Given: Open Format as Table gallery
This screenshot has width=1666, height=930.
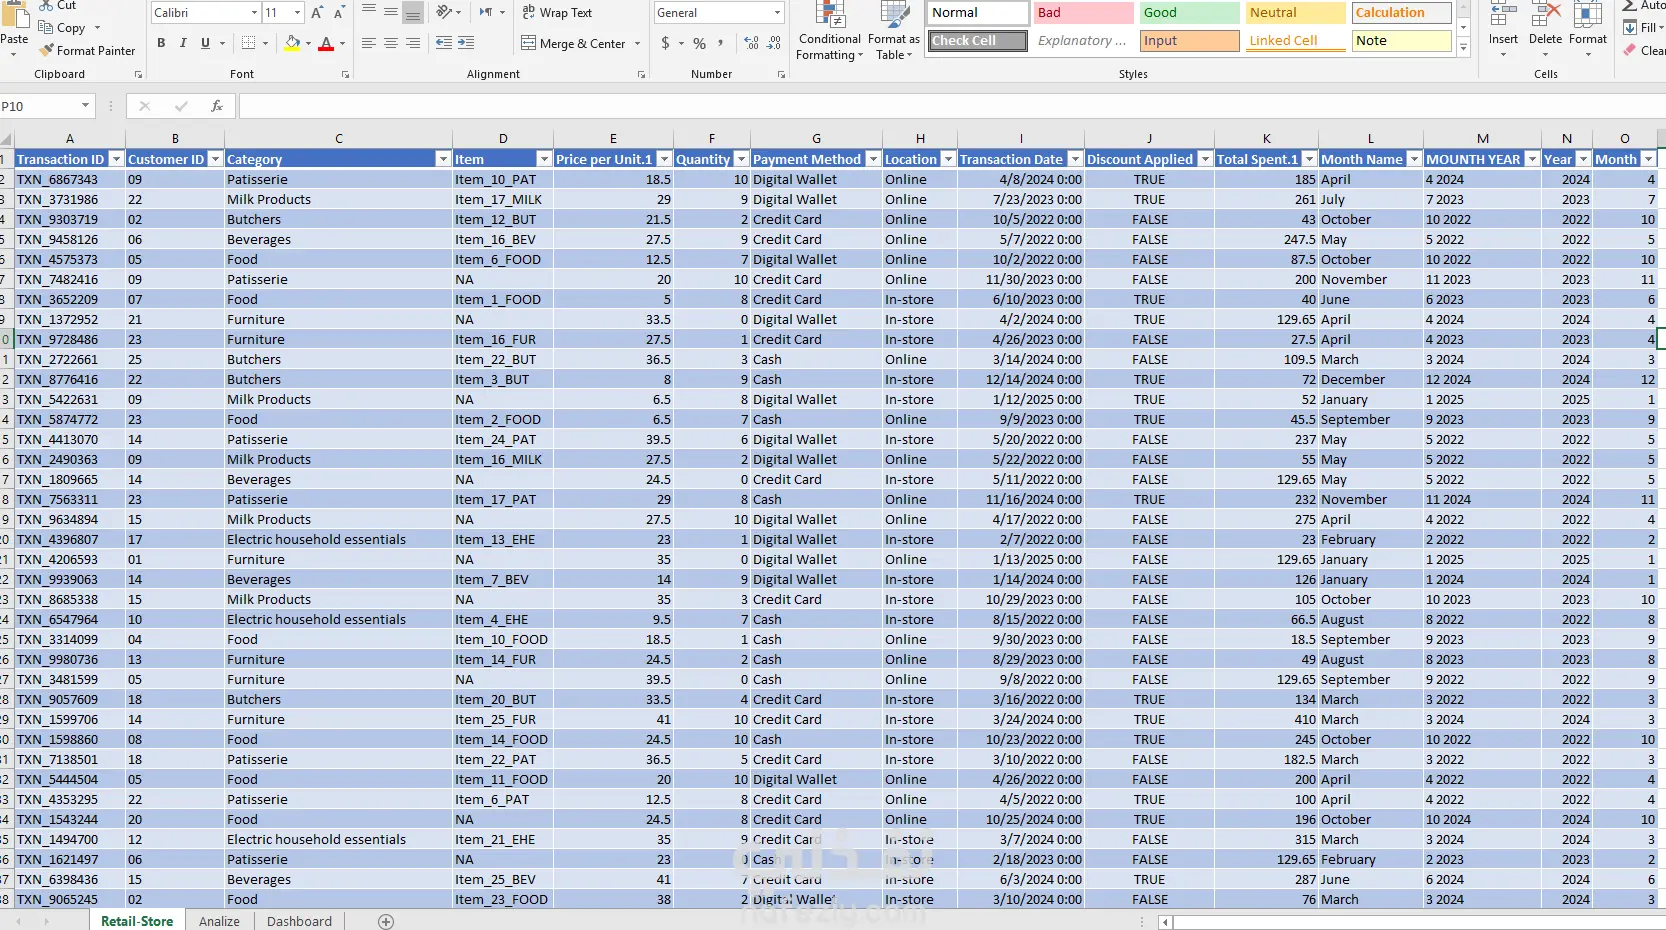Looking at the screenshot, I should pyautogui.click(x=894, y=31).
